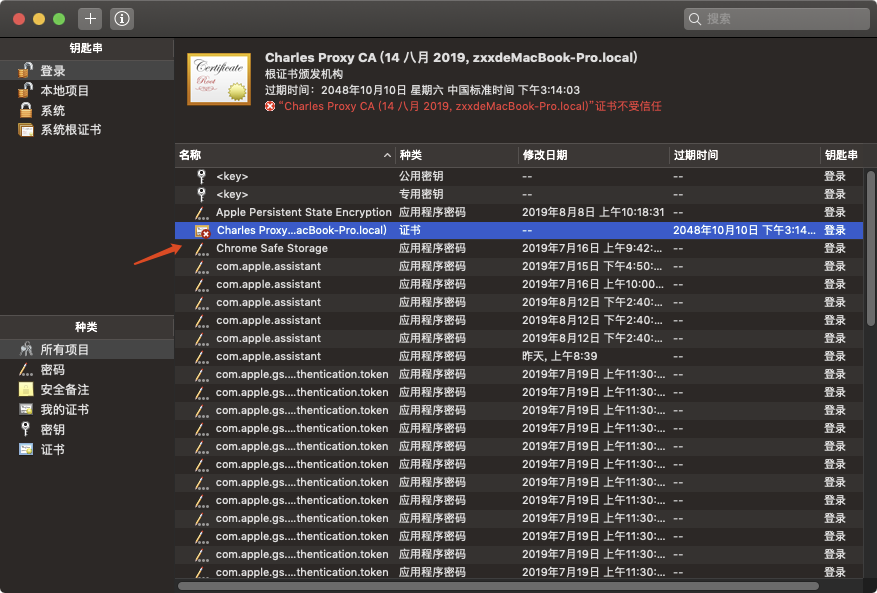Screen dimensions: 877x593
Task: Click the vertical scrollbar of the list
Action: click(870, 248)
